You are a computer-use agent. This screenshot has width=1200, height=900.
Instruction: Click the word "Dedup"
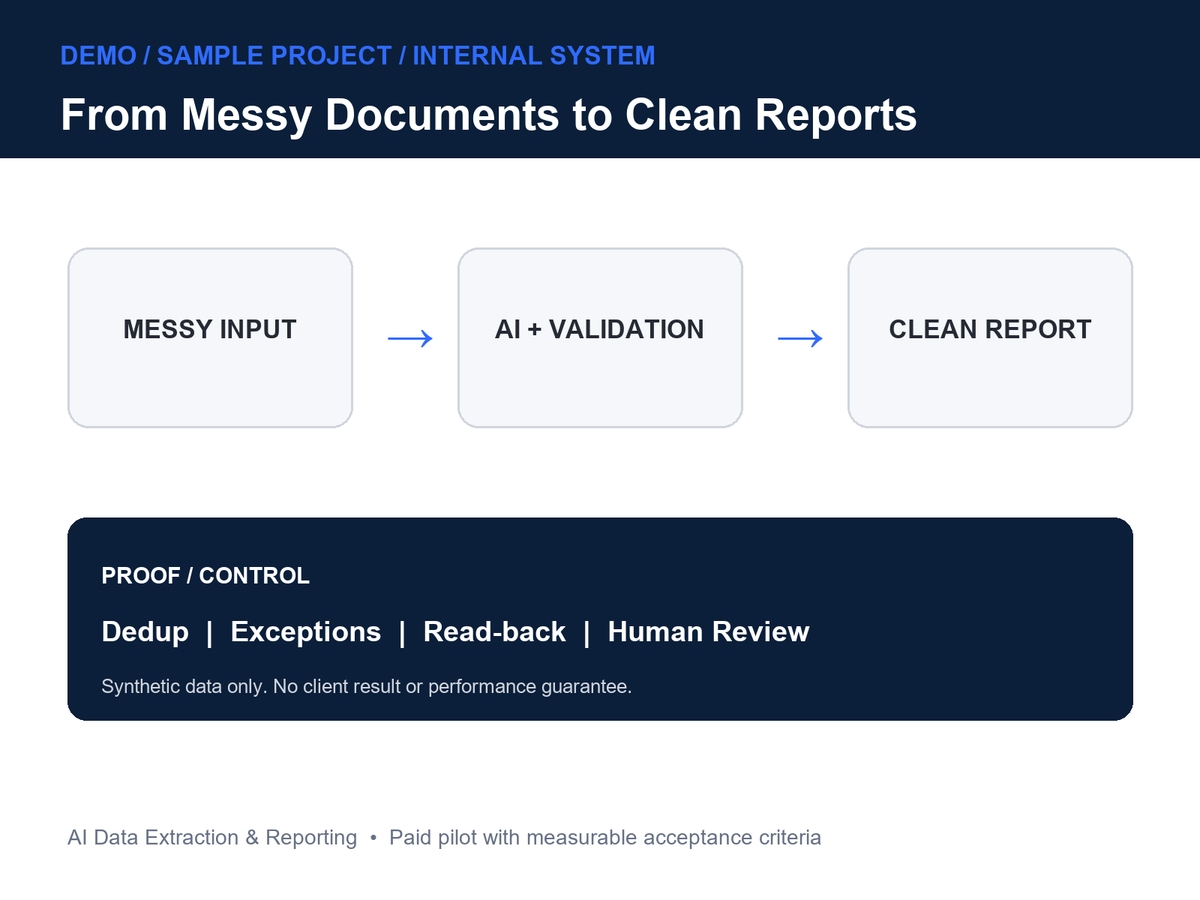(145, 632)
